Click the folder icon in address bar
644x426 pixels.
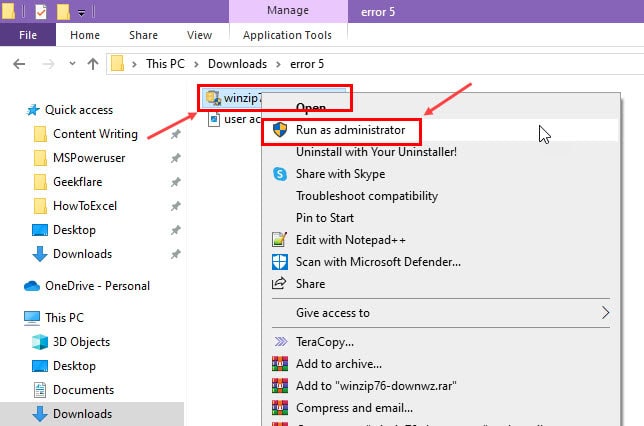click(x=117, y=64)
